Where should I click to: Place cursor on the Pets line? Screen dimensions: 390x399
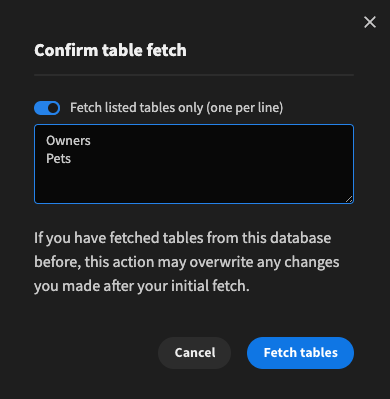[x=59, y=159]
